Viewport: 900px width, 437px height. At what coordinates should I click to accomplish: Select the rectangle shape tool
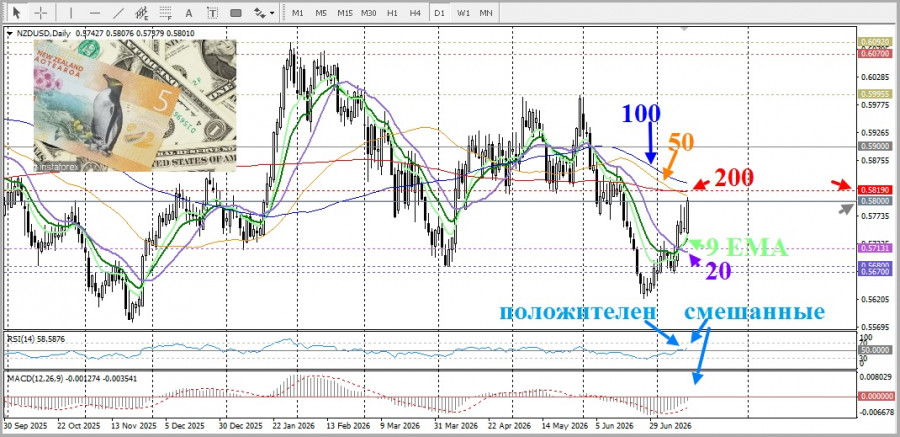click(235, 12)
